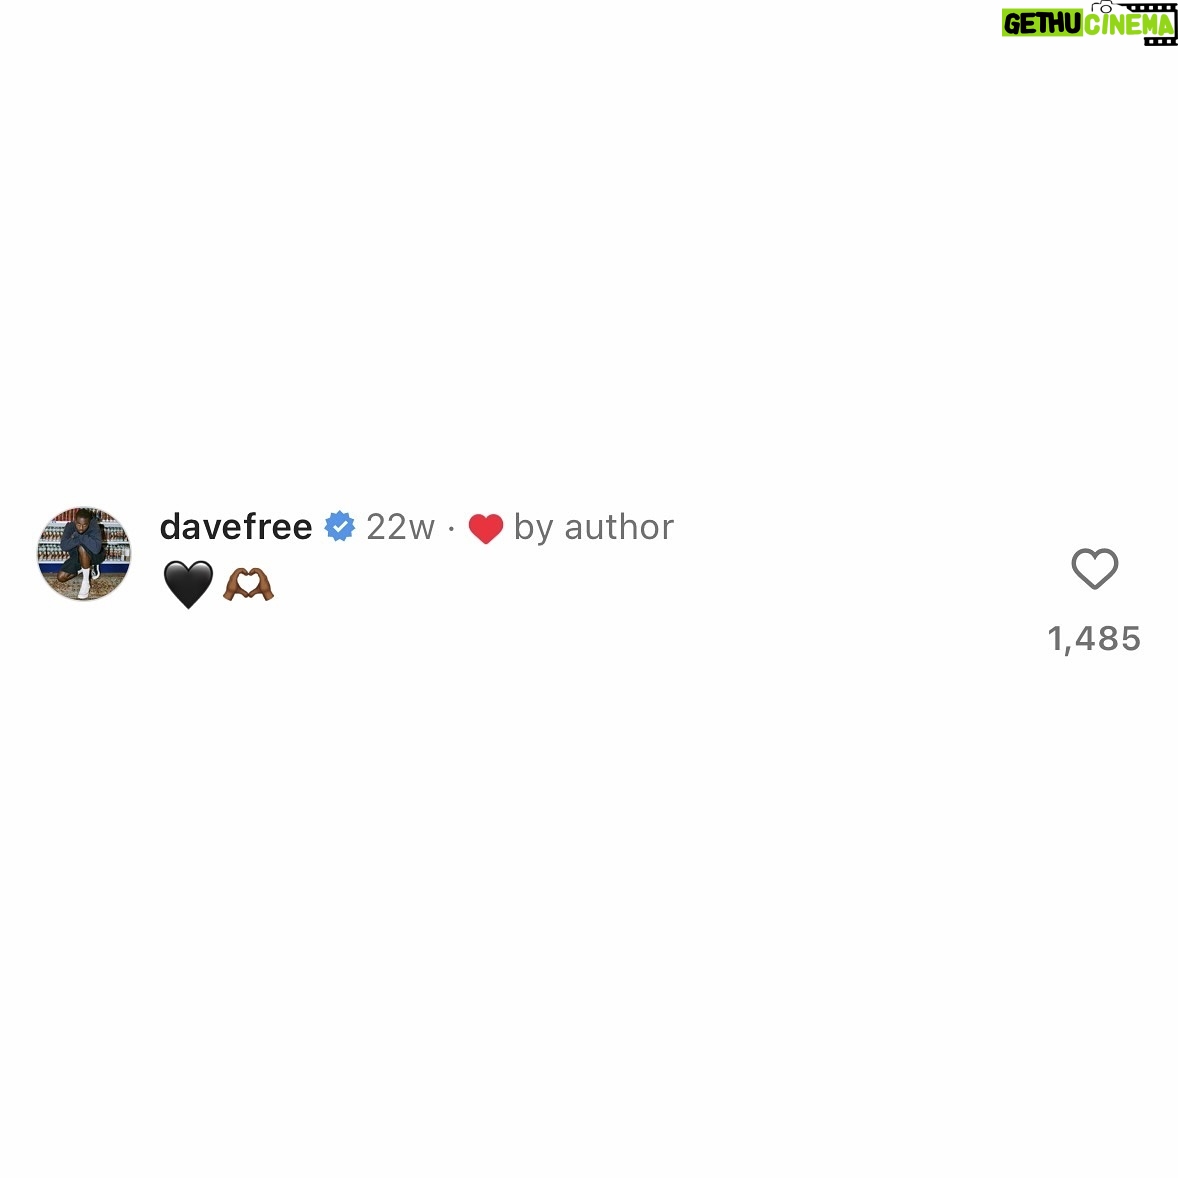Click the 'by author' label
1178x1178 pixels.
pyautogui.click(x=594, y=527)
